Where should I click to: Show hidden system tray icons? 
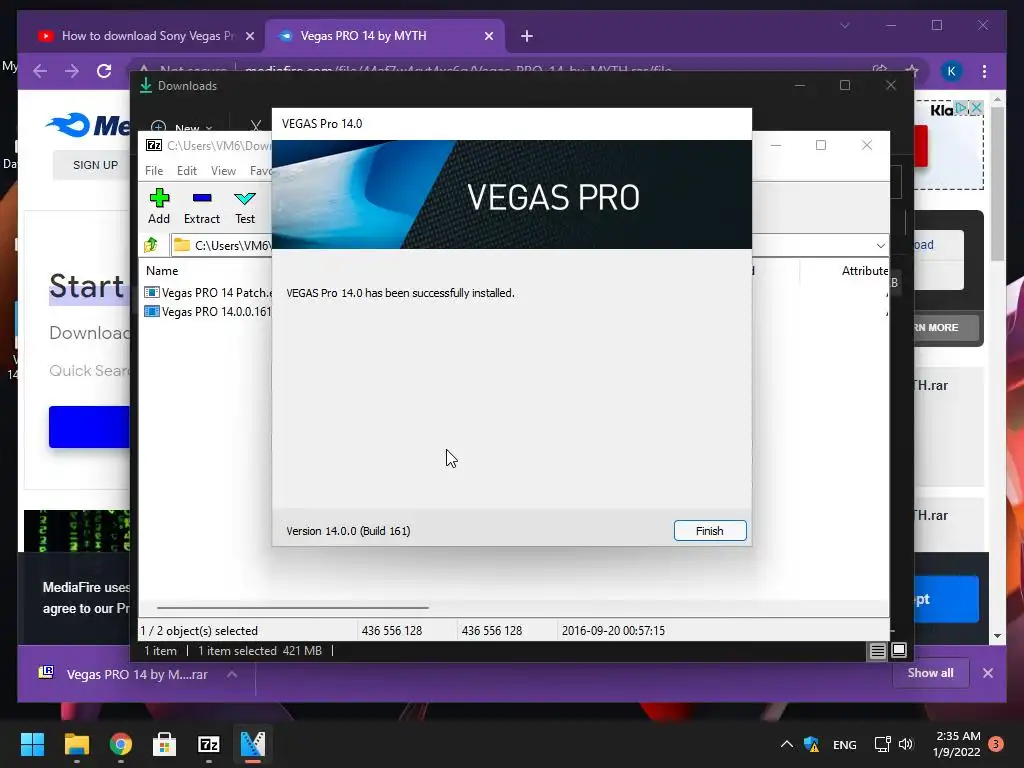click(787, 744)
